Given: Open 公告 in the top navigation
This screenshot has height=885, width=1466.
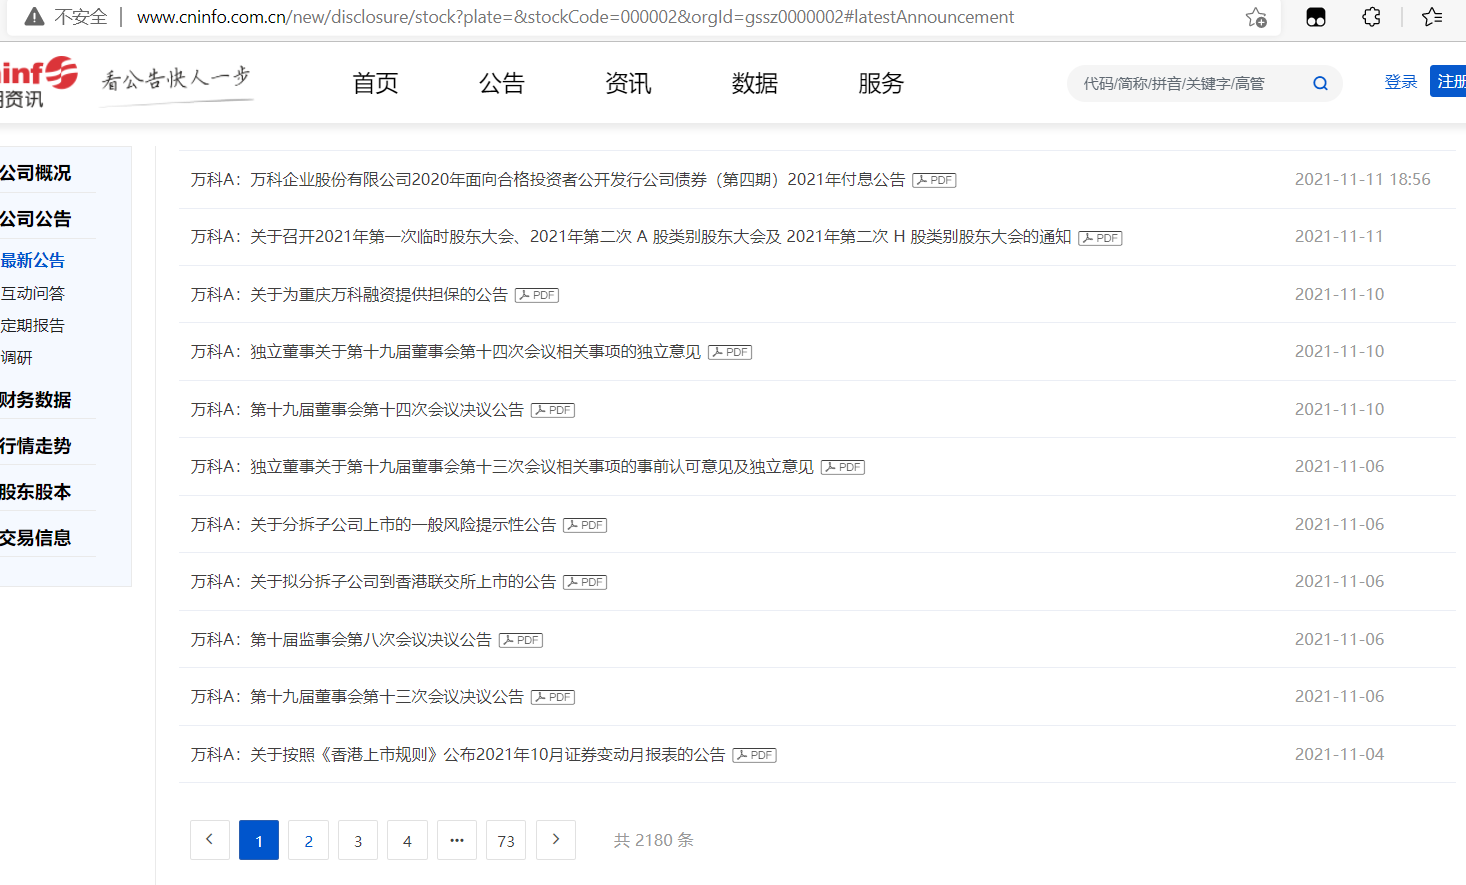Looking at the screenshot, I should 501,83.
